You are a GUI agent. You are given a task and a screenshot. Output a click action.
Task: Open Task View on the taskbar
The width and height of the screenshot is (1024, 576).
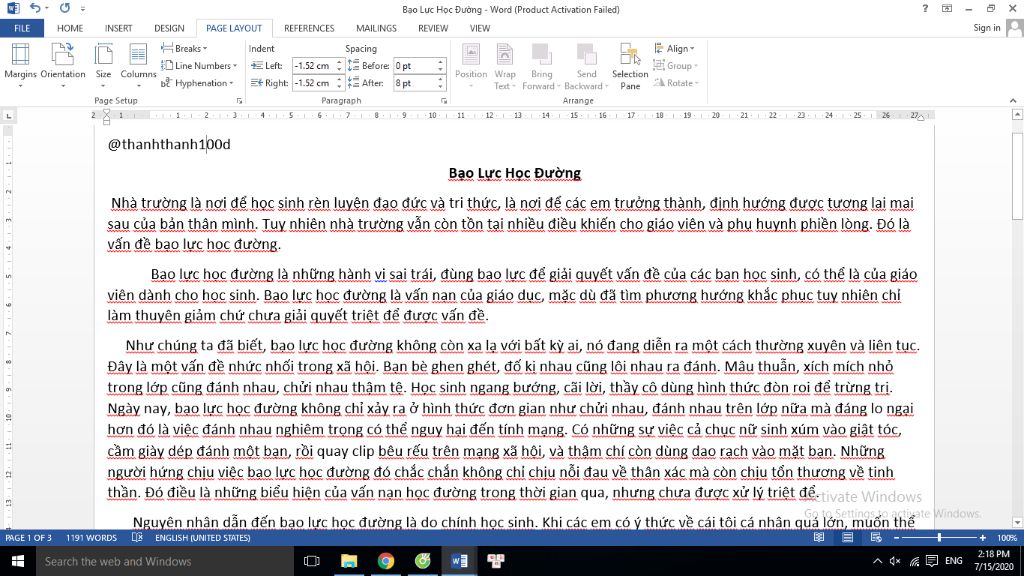coord(312,561)
